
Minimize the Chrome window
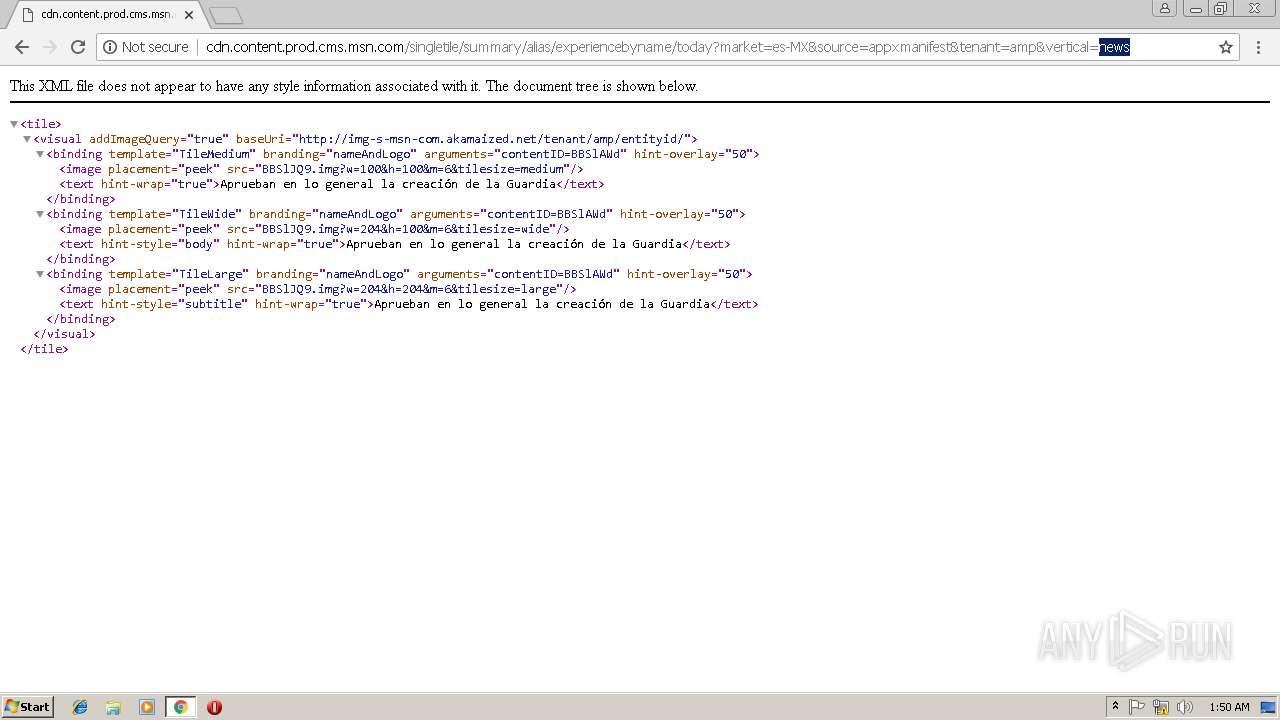point(1196,8)
